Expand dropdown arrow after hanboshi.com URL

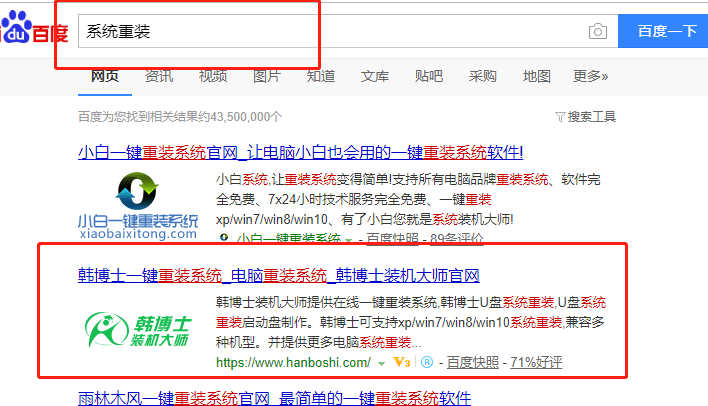[382, 363]
